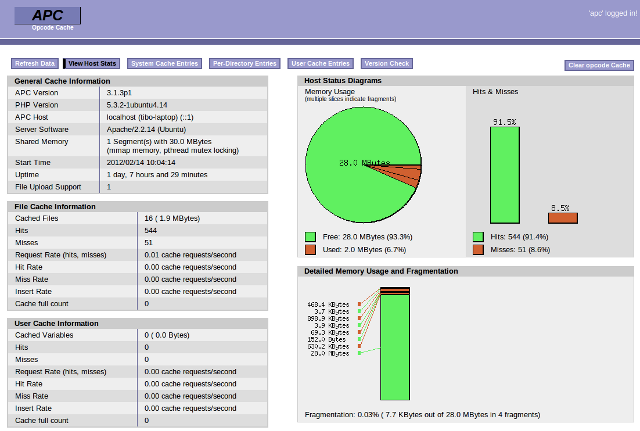Click the Cached Variables row label
The height and width of the screenshot is (431, 640).
click(44, 335)
